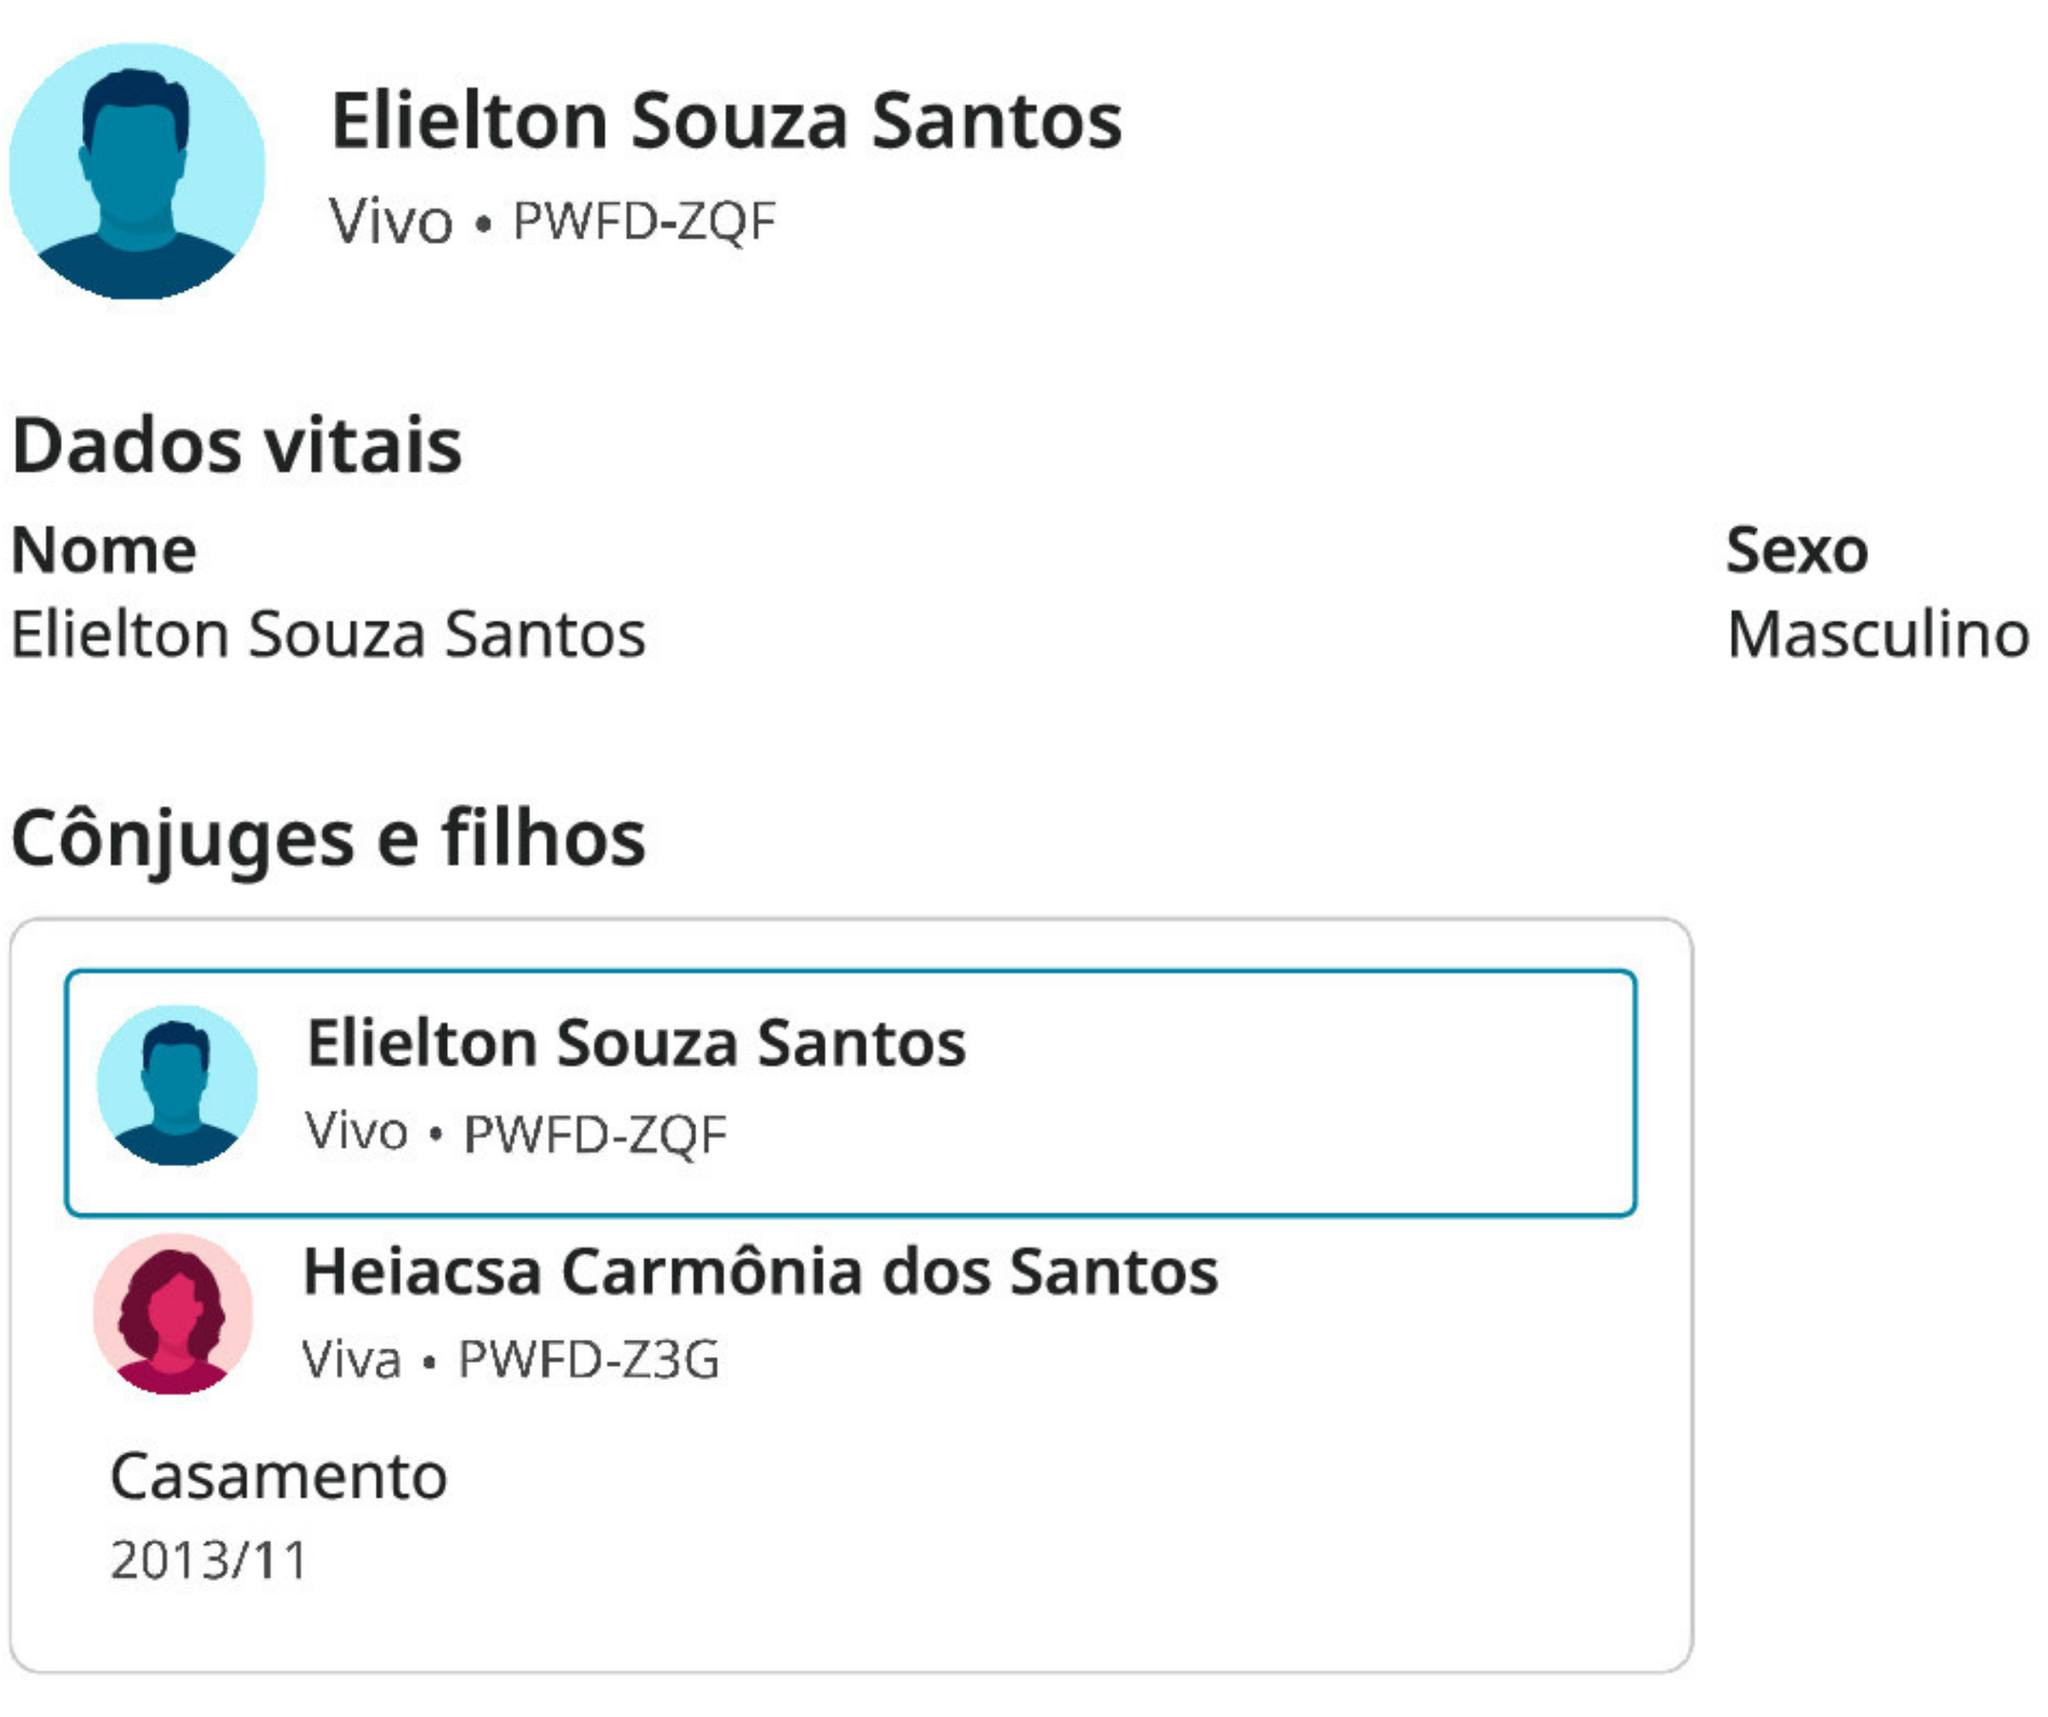Click the 'Viva' status beside Heiacsa's ID
The width and height of the screenshot is (2048, 1717).
click(352, 1359)
